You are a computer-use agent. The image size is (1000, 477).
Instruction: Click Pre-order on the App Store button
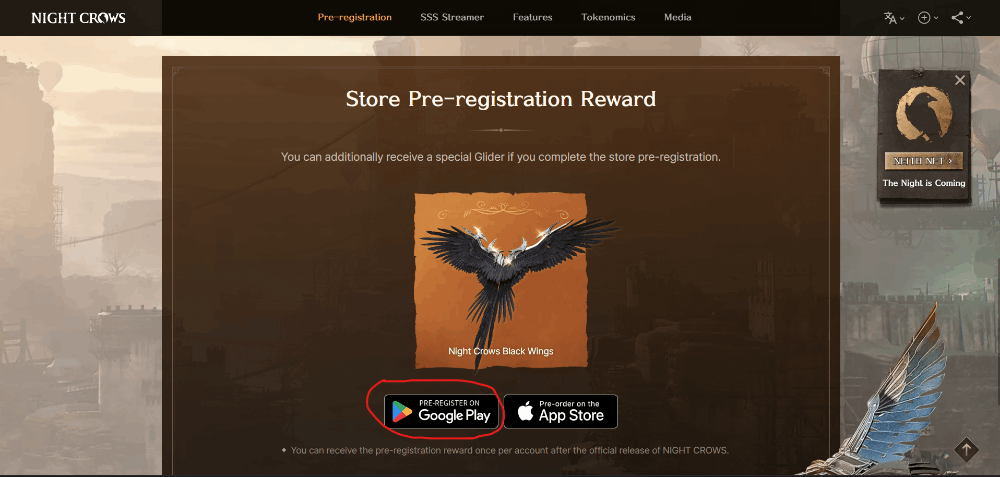coord(561,411)
